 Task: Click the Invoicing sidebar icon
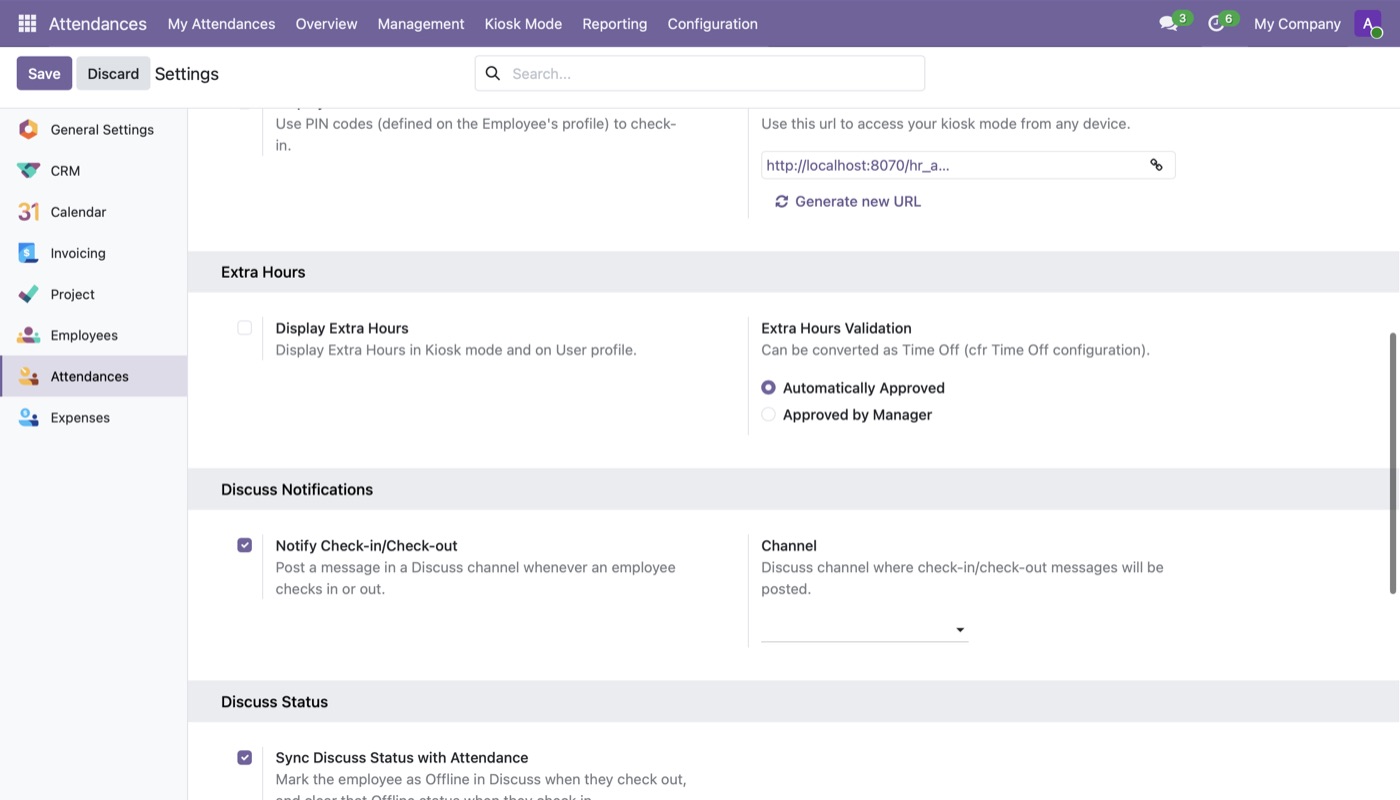[x=28, y=253]
